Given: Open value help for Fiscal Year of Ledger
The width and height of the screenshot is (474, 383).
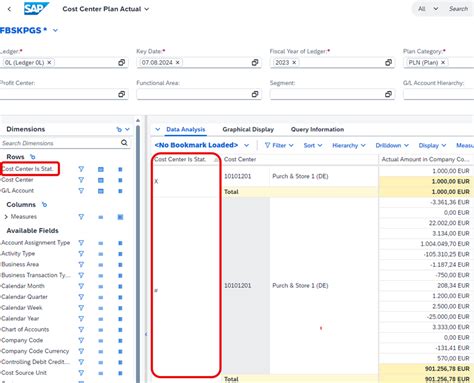Looking at the screenshot, I should (388, 62).
